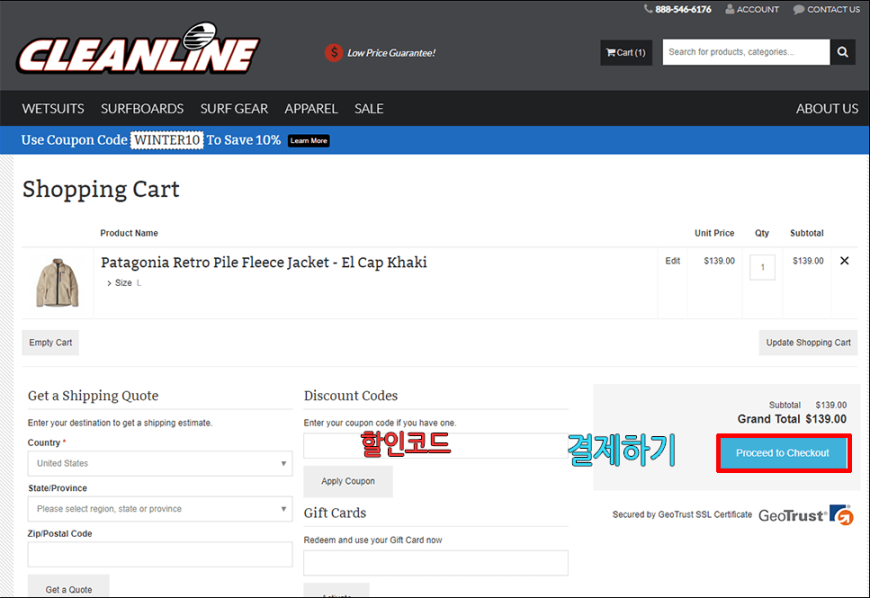Click the quantity field for the jacket
The image size is (870, 598).
point(762,267)
